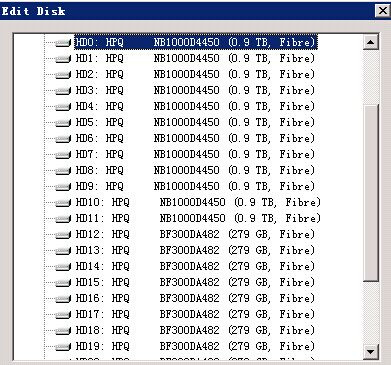Click the drive icon beside HD3

pyautogui.click(x=63, y=90)
